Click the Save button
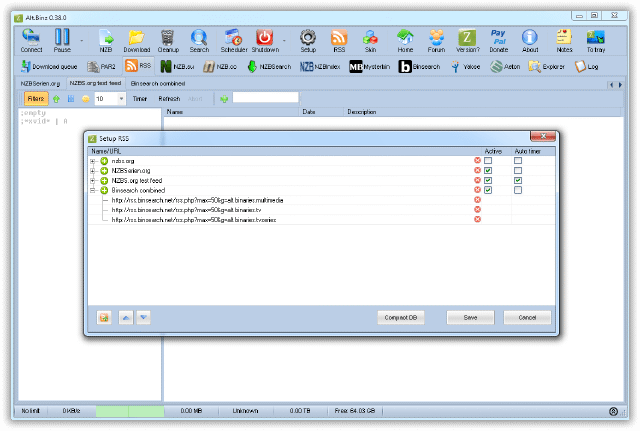This screenshot has height=431, width=640. pos(470,318)
